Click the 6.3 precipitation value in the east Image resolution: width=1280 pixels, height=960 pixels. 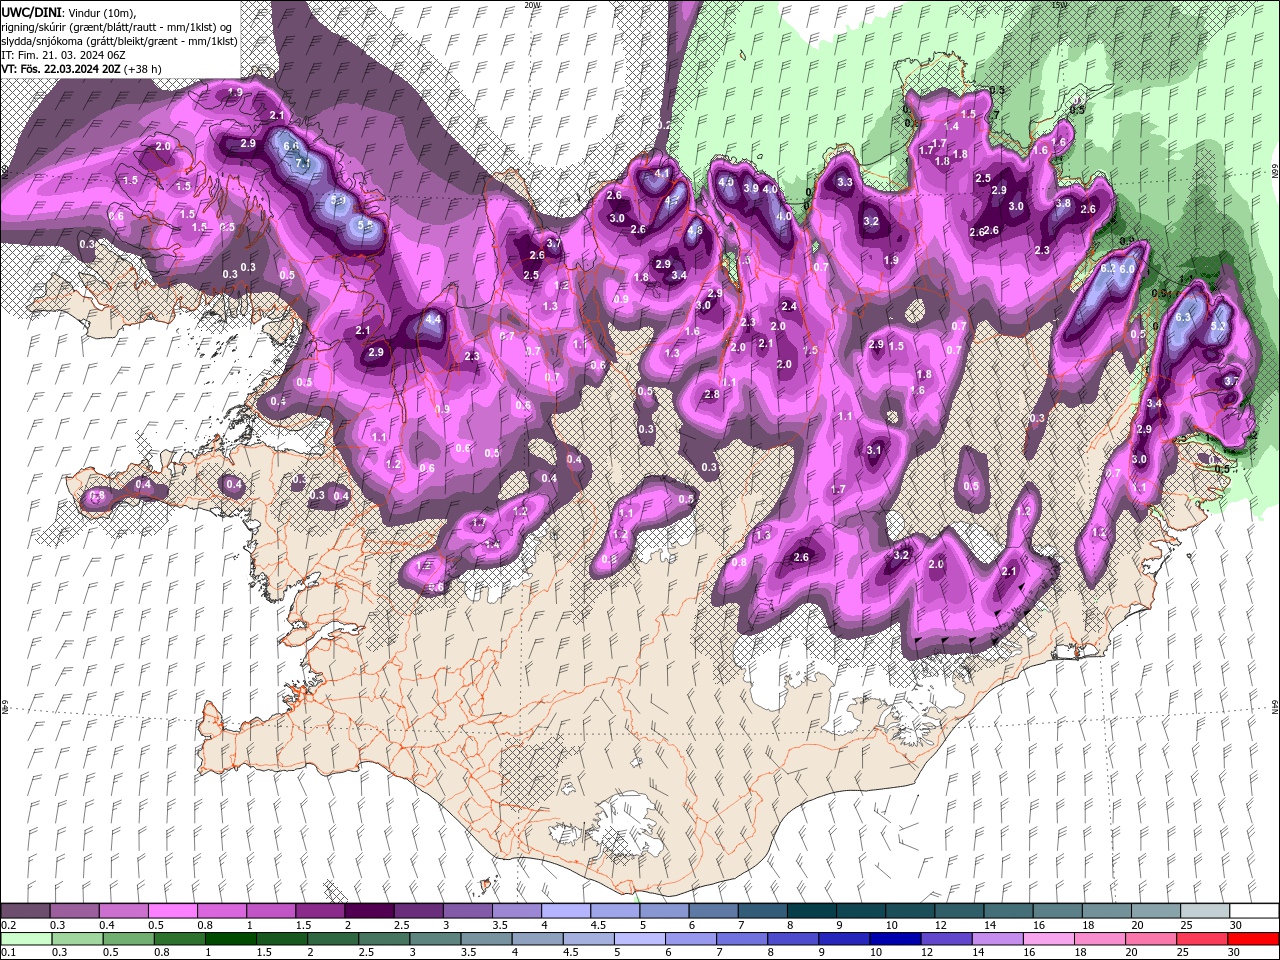point(1184,317)
